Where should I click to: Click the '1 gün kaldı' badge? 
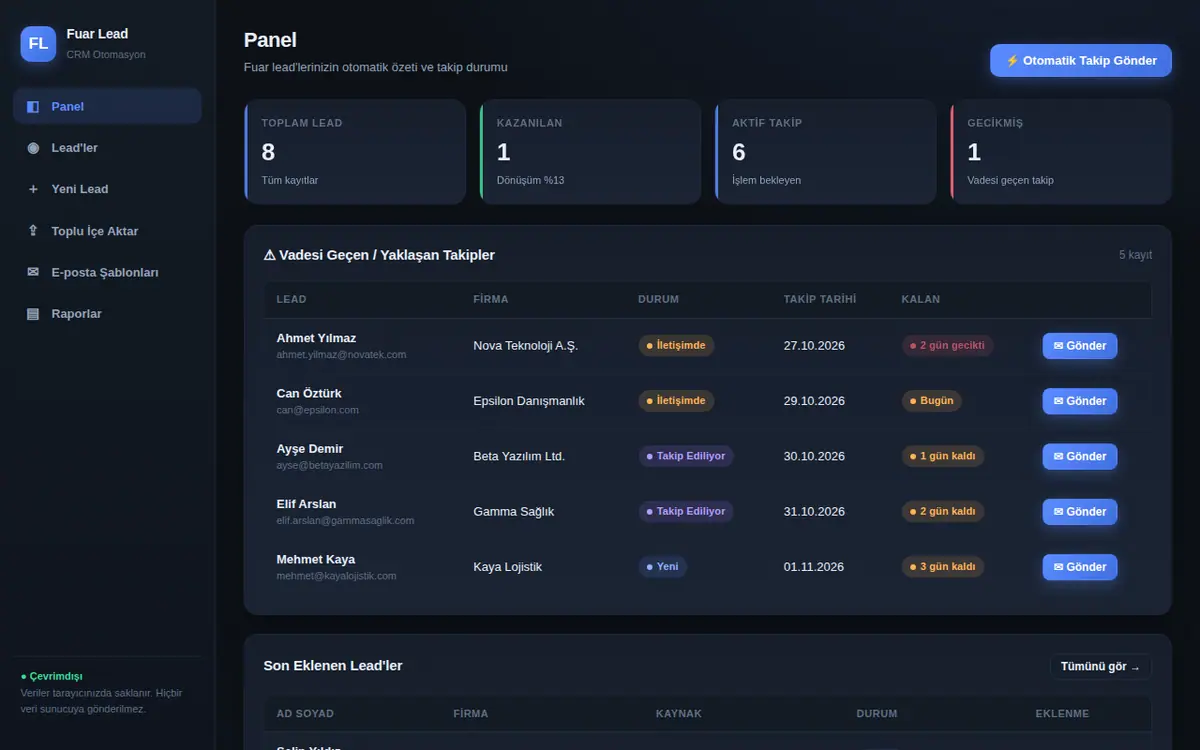(943, 456)
